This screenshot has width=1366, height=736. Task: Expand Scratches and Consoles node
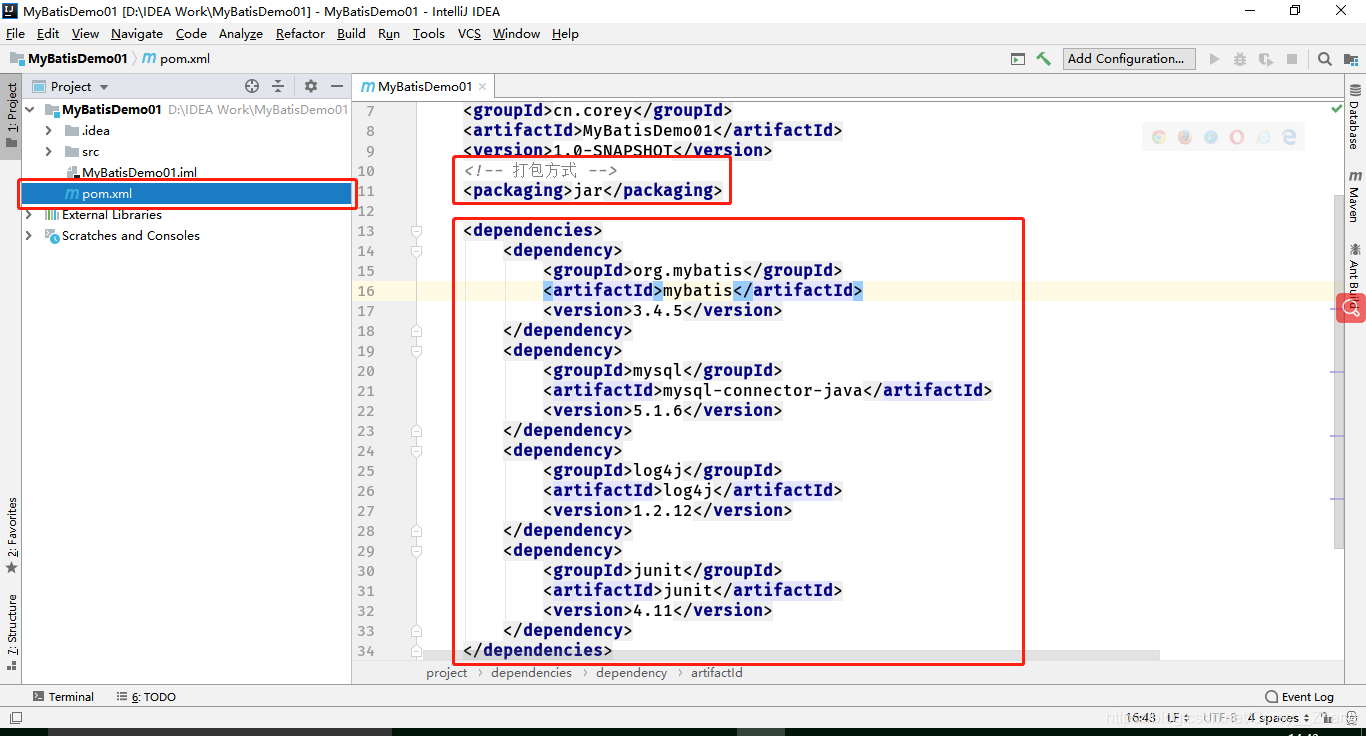[29, 236]
